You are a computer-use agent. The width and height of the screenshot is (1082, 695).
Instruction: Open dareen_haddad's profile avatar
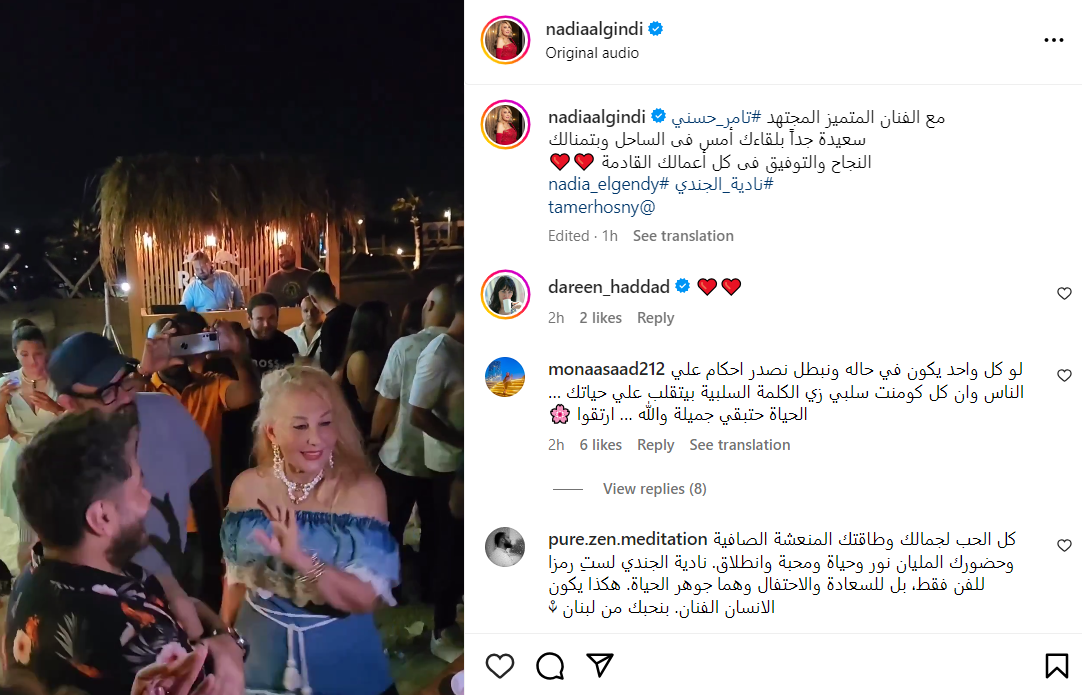coord(505,295)
